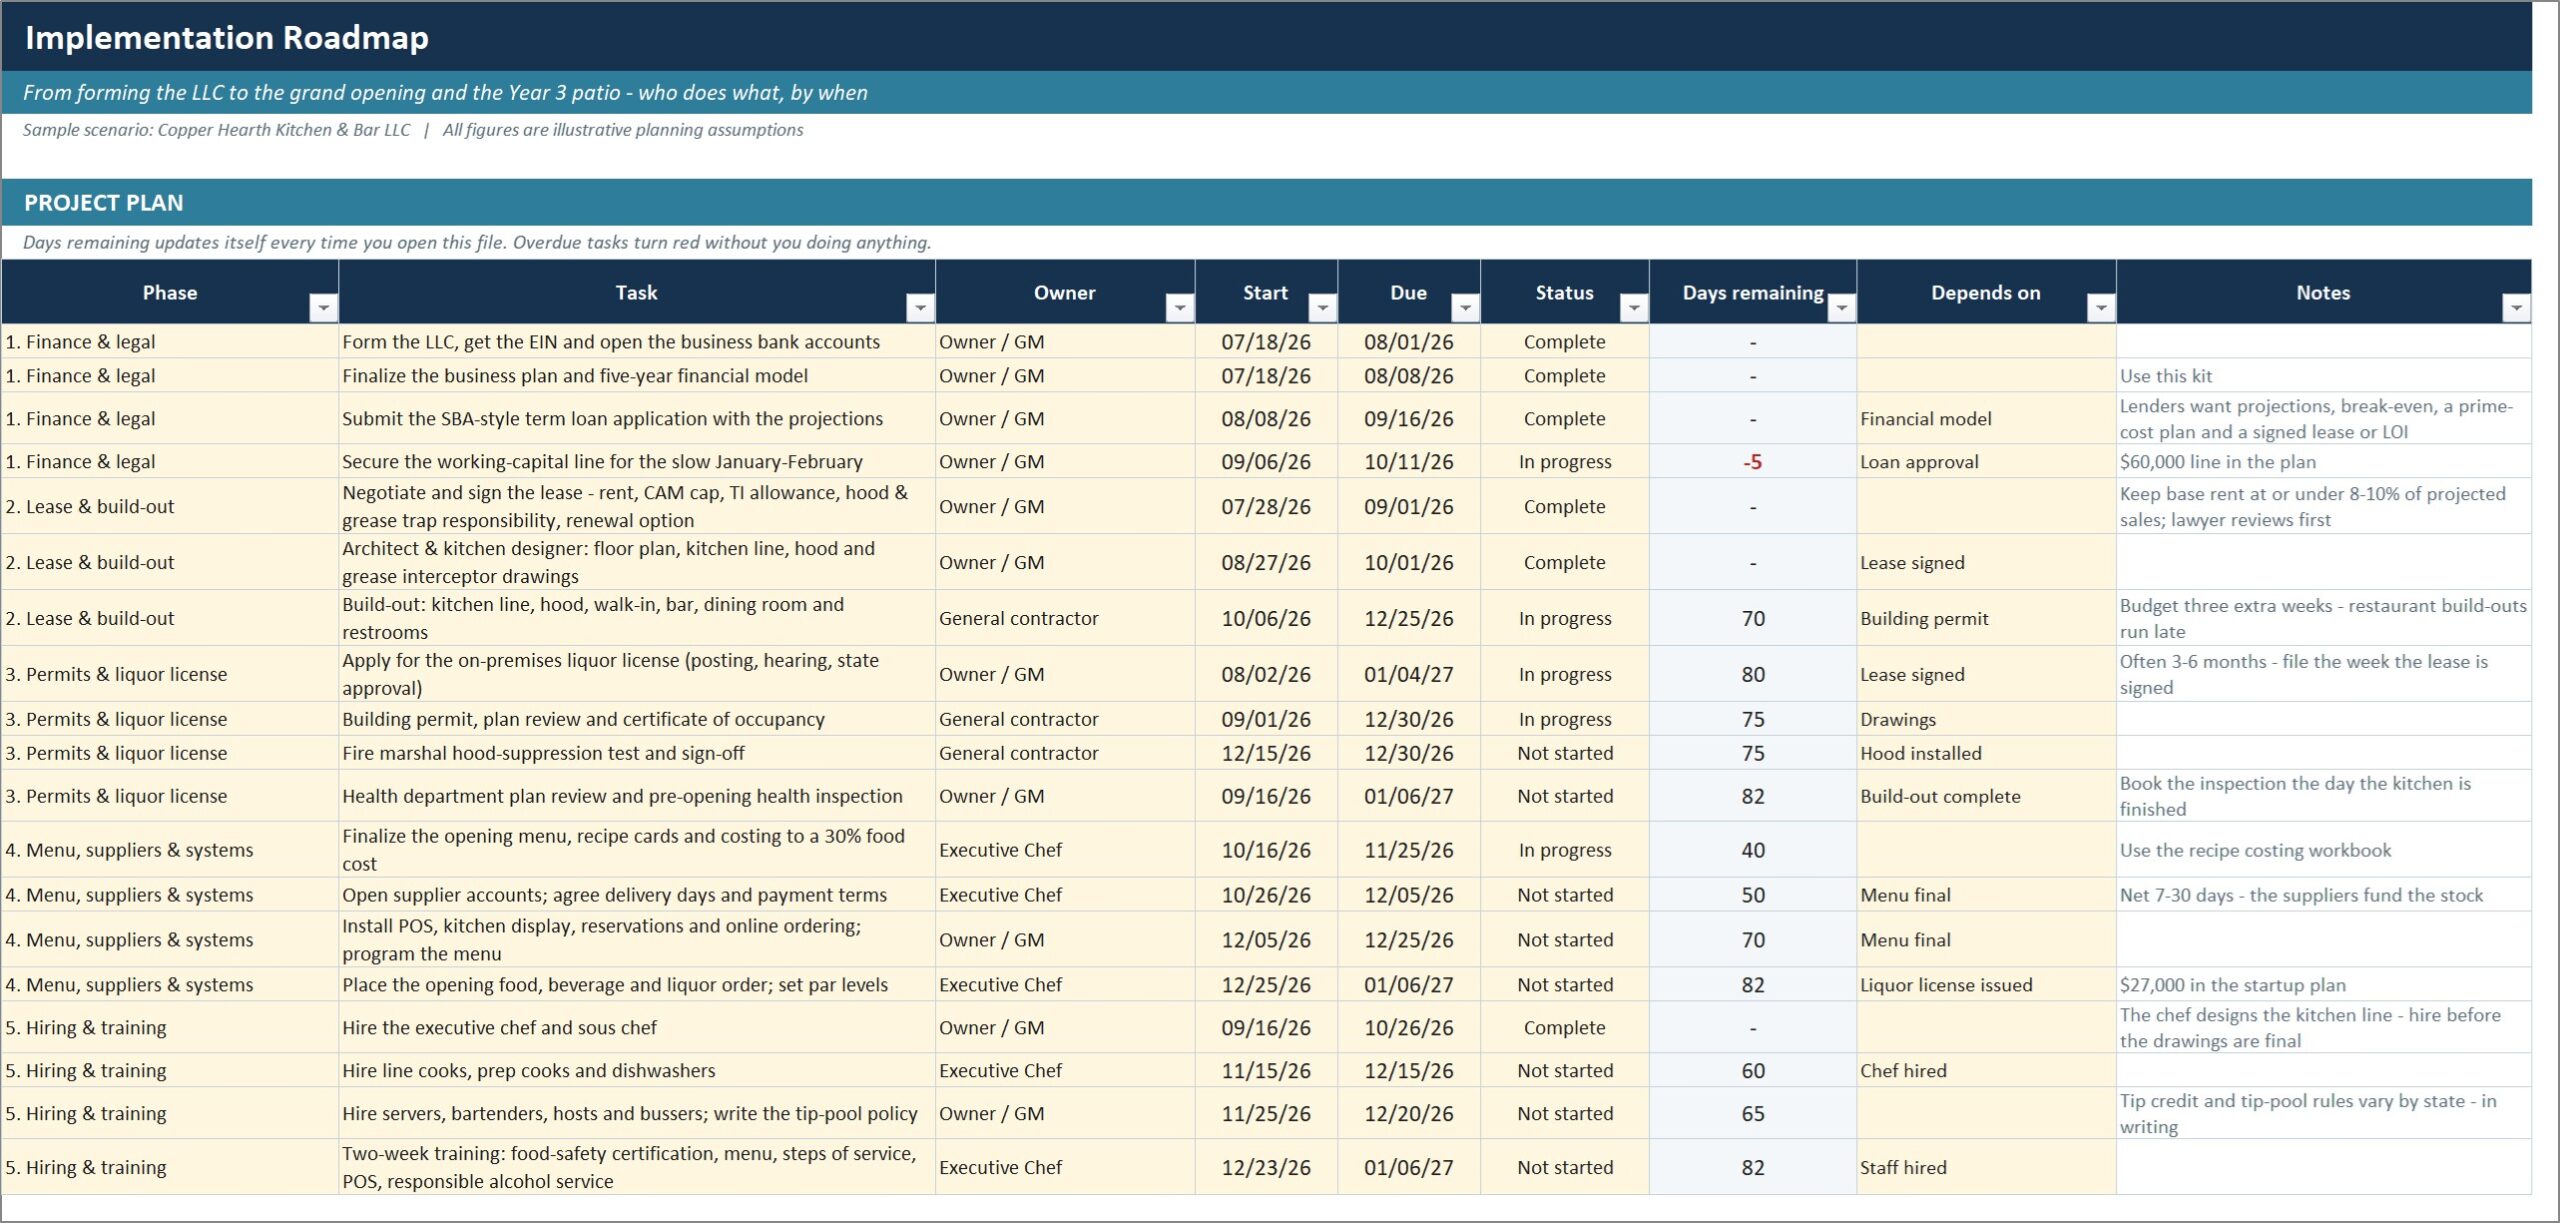
Task: Open the Due column filter dropdown
Action: [x=1466, y=308]
